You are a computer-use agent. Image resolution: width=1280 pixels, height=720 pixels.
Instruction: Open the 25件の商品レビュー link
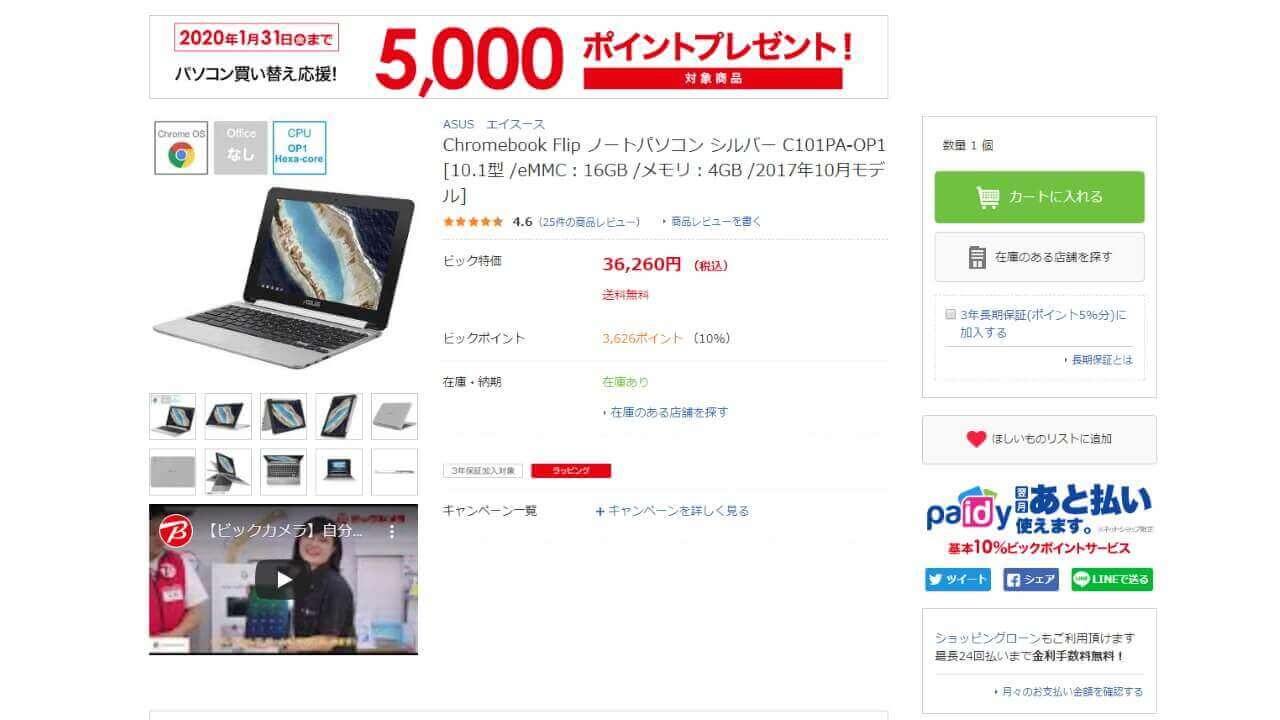pos(589,222)
